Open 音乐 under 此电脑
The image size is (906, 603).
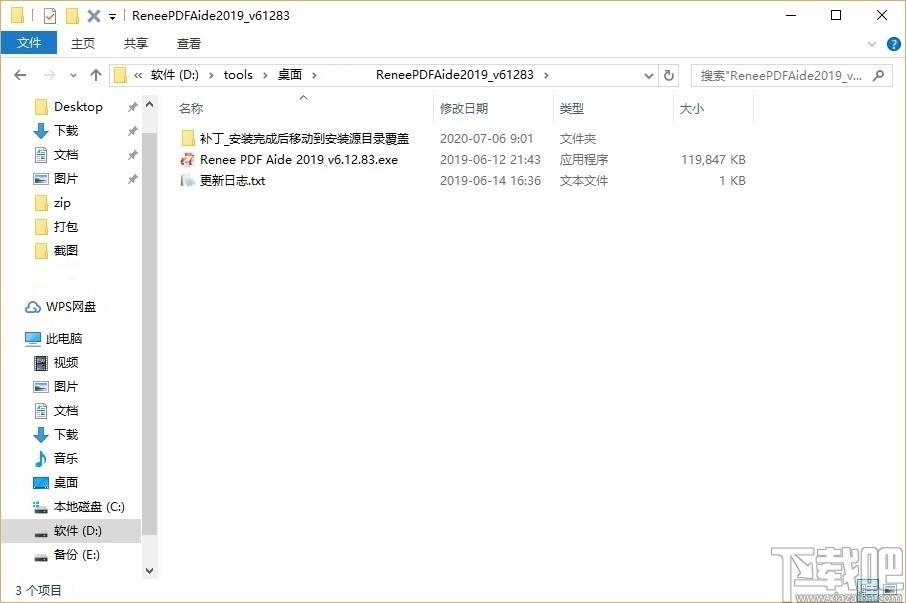click(x=66, y=459)
